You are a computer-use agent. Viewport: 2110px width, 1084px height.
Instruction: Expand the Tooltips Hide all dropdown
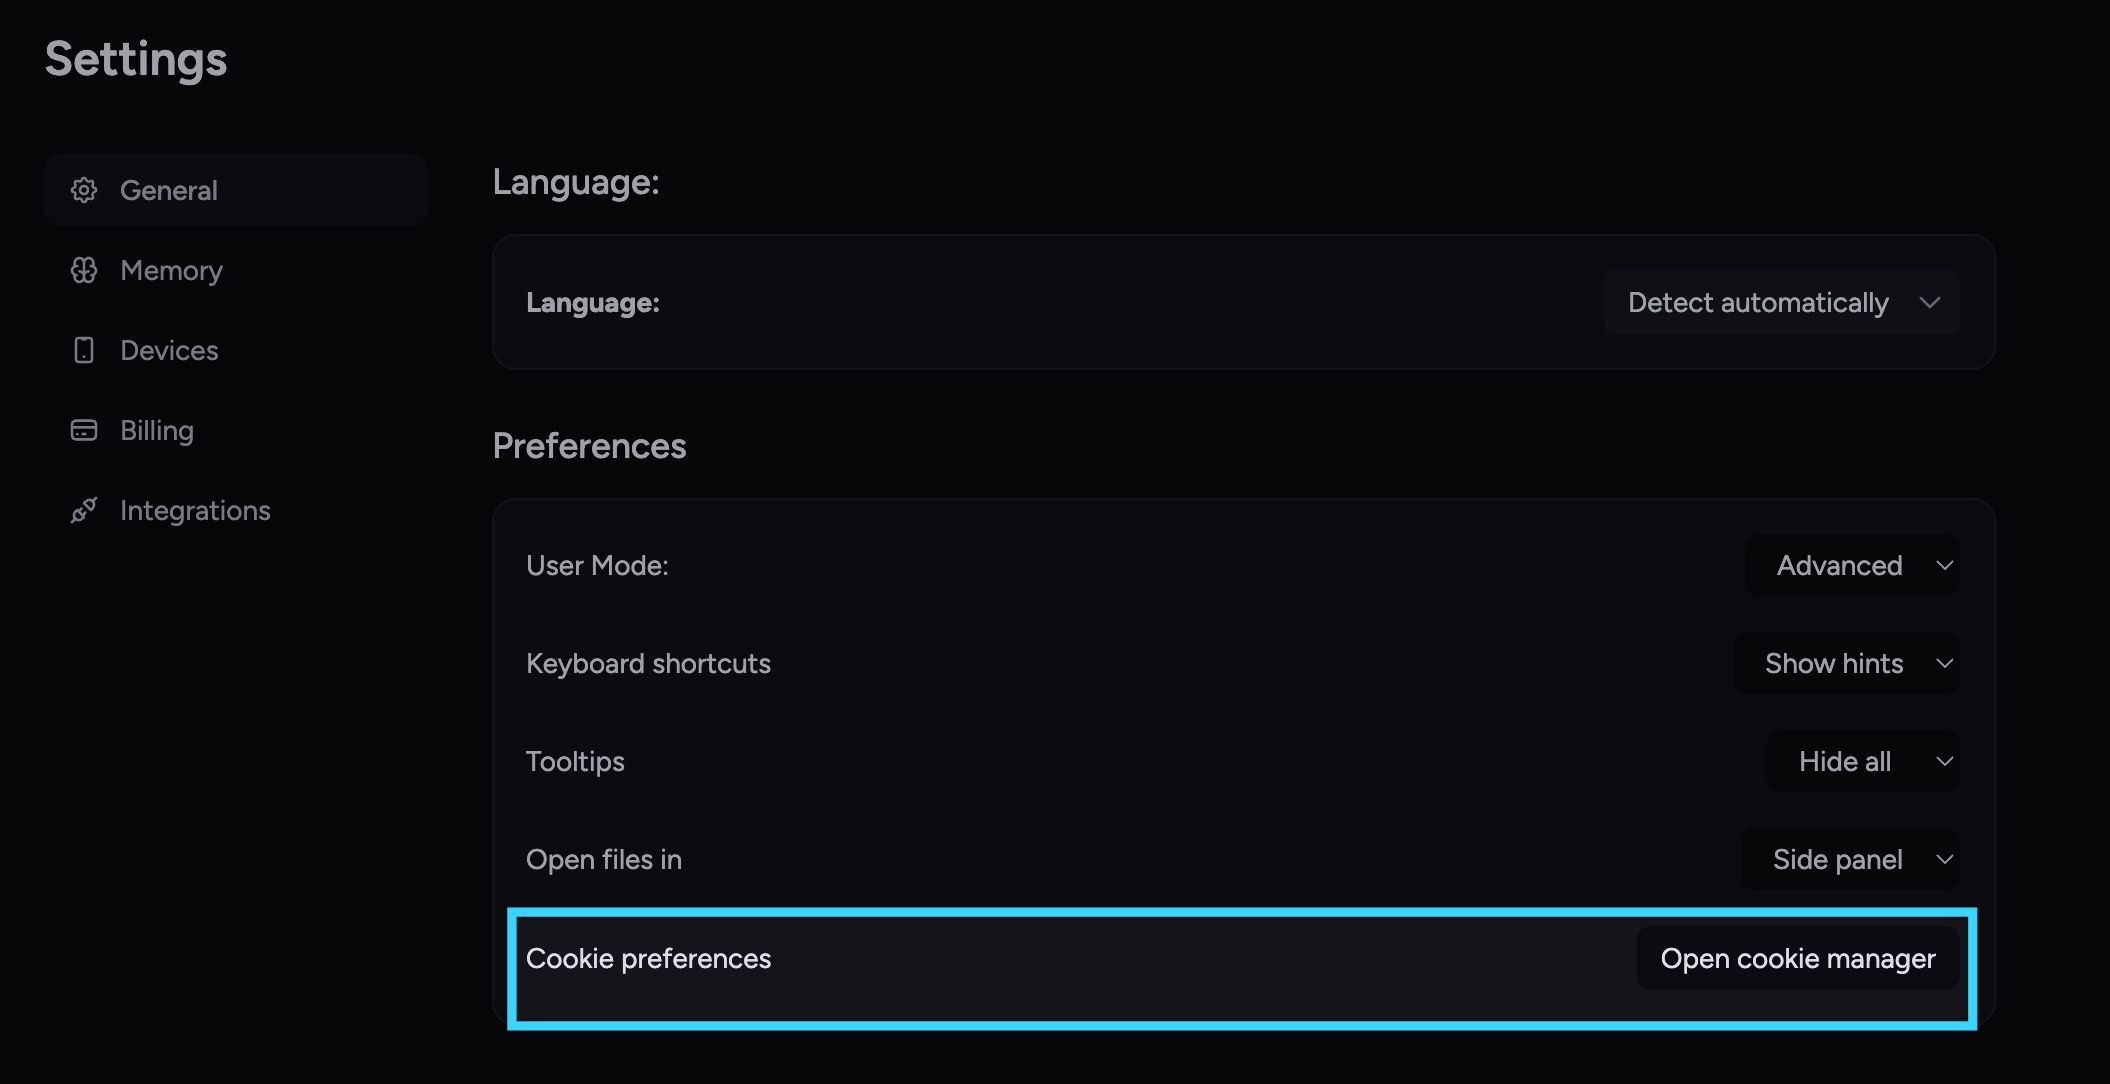(x=1863, y=761)
